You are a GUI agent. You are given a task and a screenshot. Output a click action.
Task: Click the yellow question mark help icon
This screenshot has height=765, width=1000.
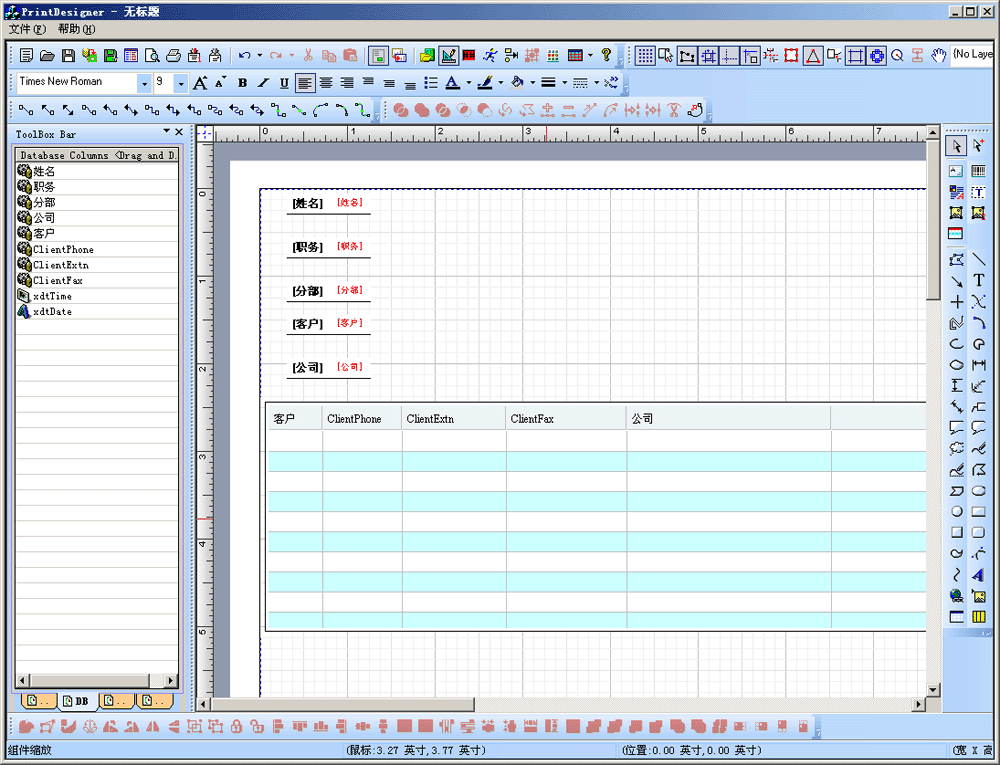pos(606,55)
